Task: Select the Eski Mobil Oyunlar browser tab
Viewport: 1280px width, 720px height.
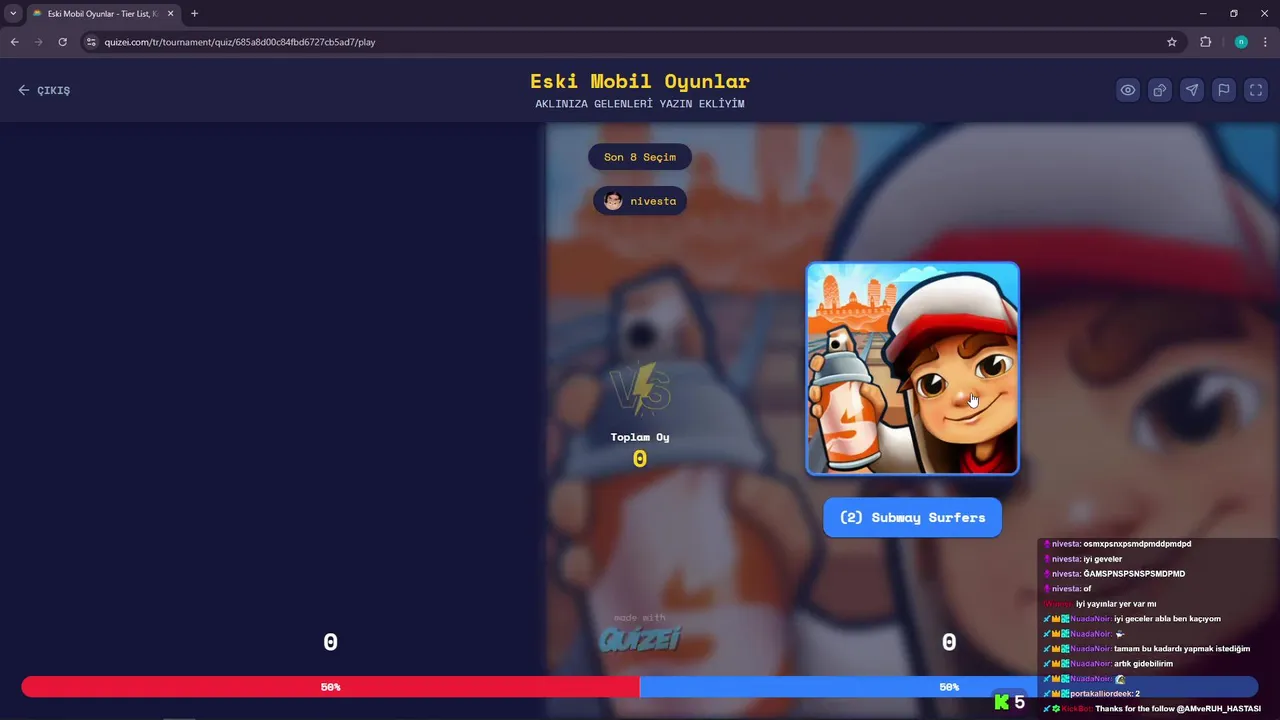Action: pos(103,14)
